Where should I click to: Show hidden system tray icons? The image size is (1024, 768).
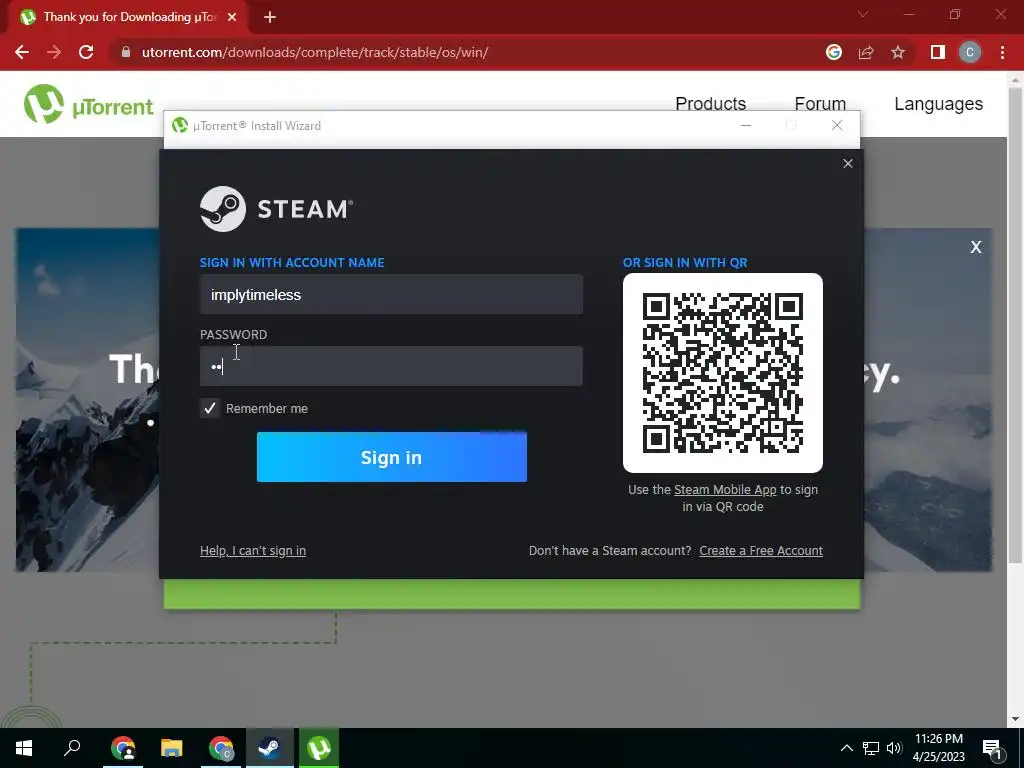tap(846, 748)
